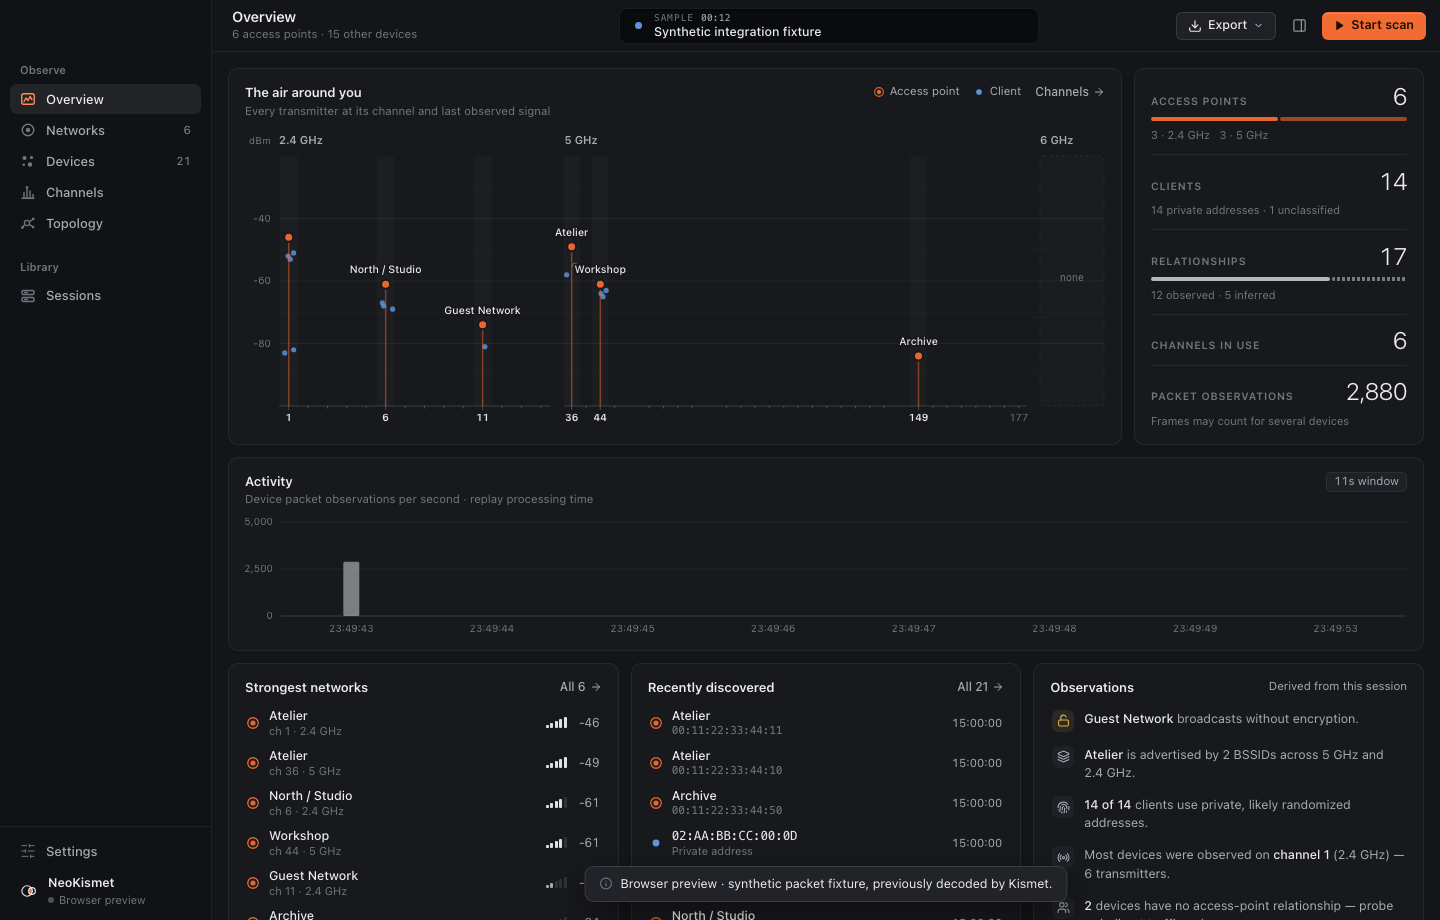1440x920 pixels.
Task: Click the channel 149 axis label
Action: pos(918,418)
